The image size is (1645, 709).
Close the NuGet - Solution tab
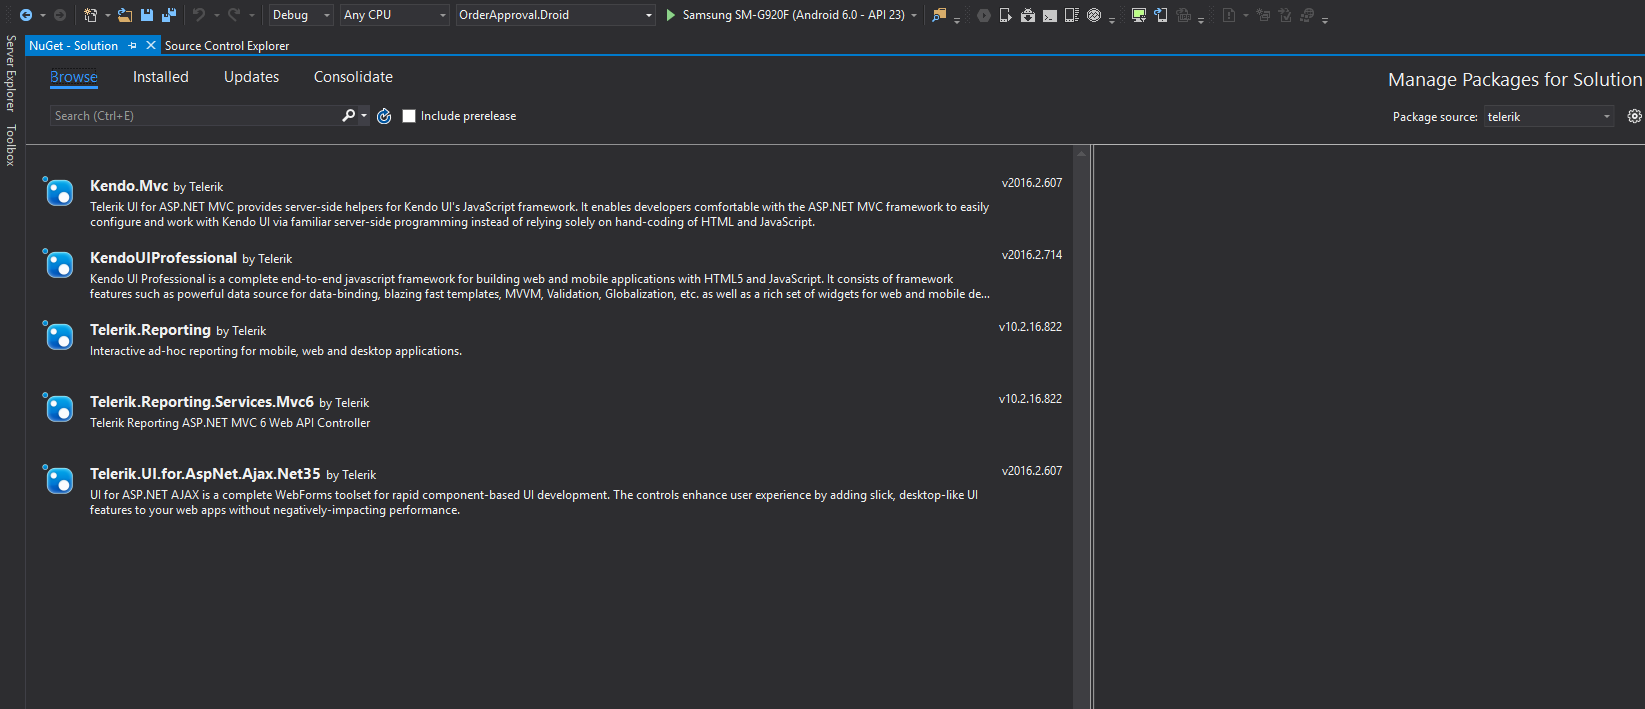[151, 46]
